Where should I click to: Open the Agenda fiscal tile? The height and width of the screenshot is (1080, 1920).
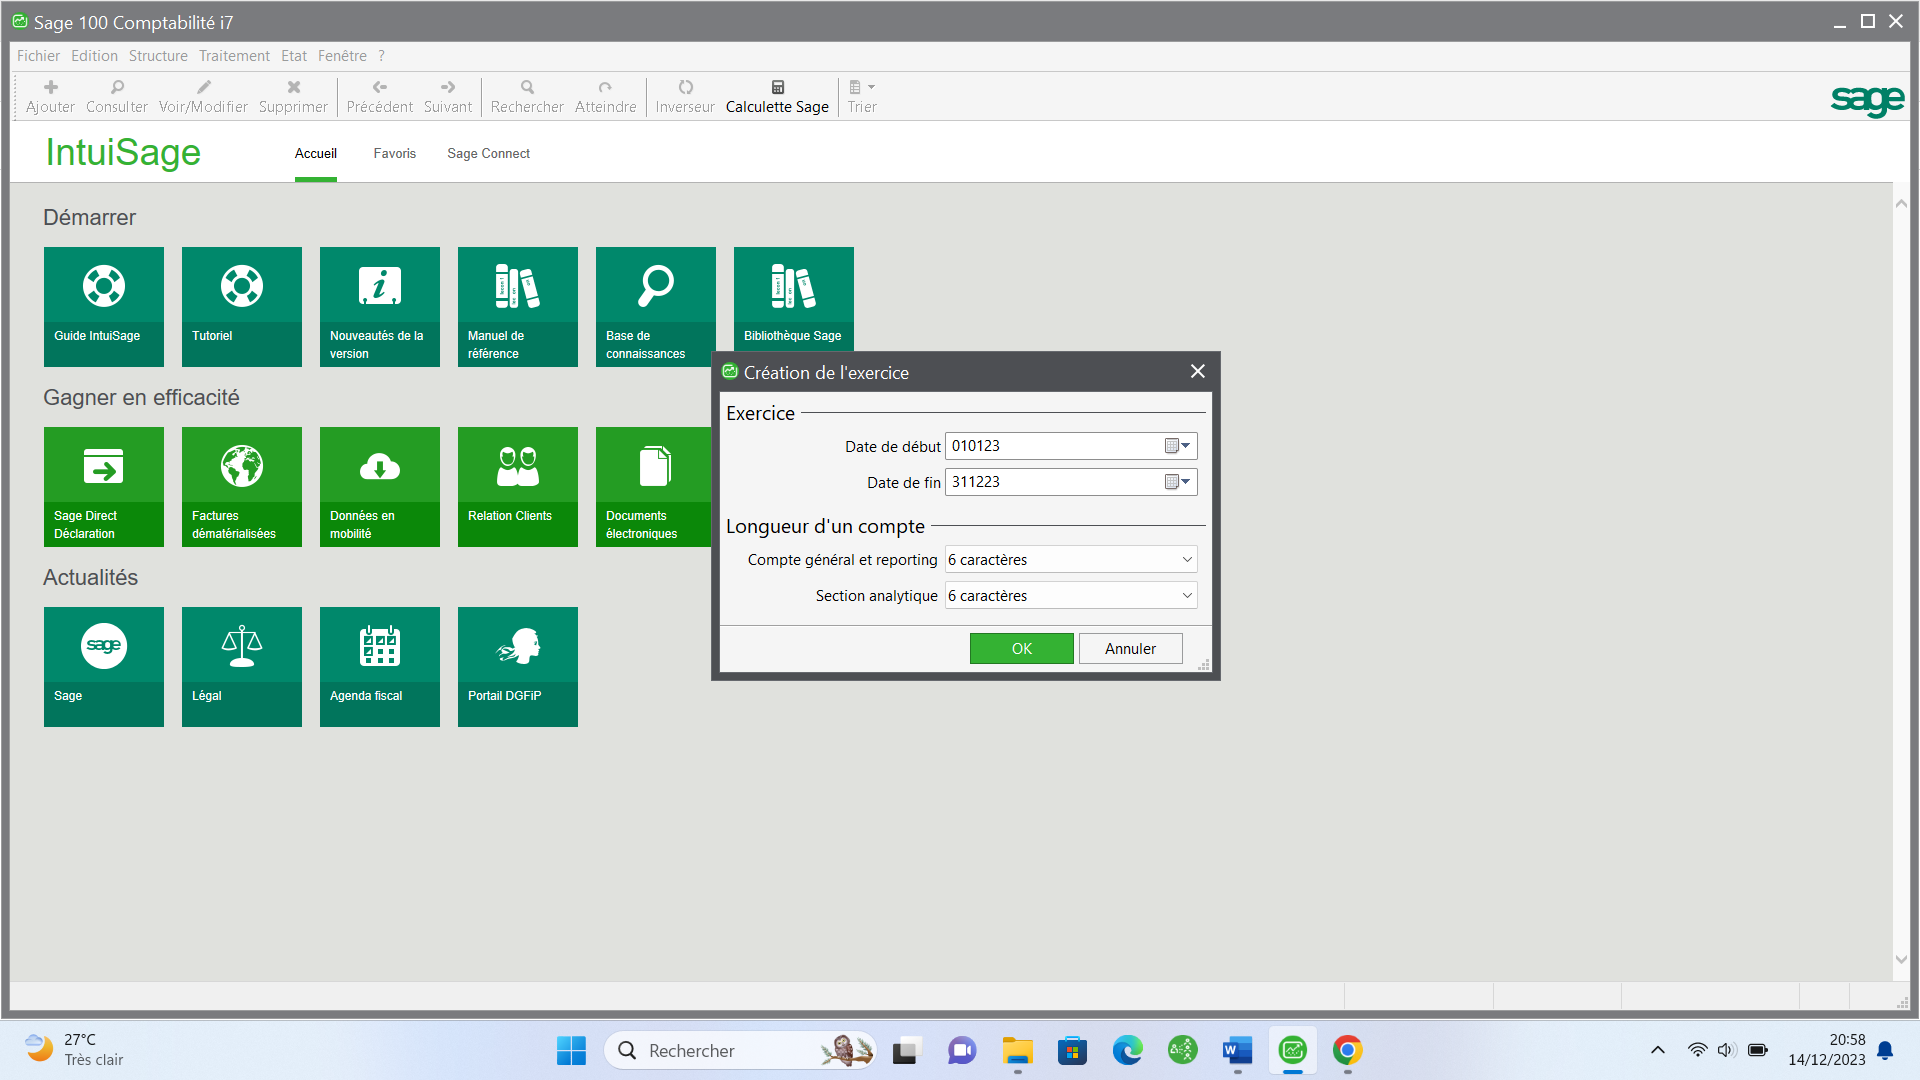pyautogui.click(x=379, y=666)
